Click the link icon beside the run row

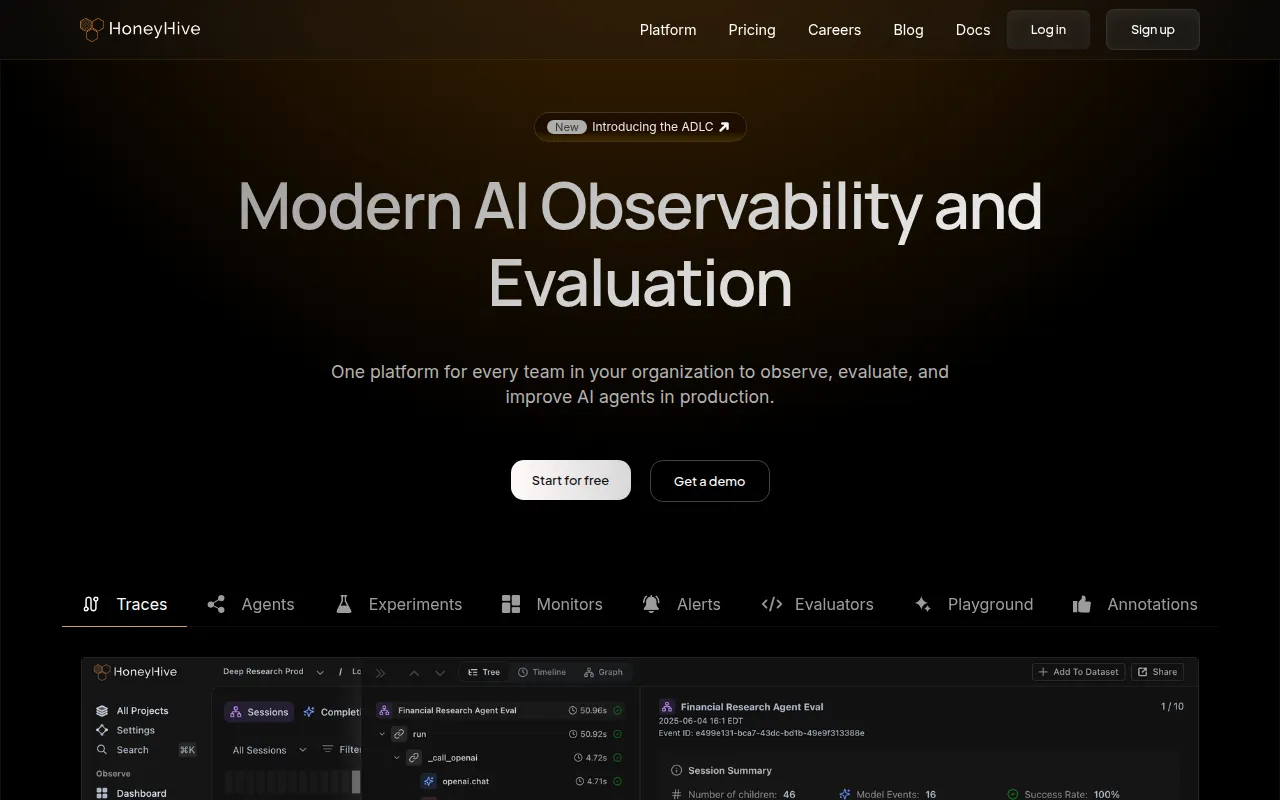pyautogui.click(x=399, y=734)
